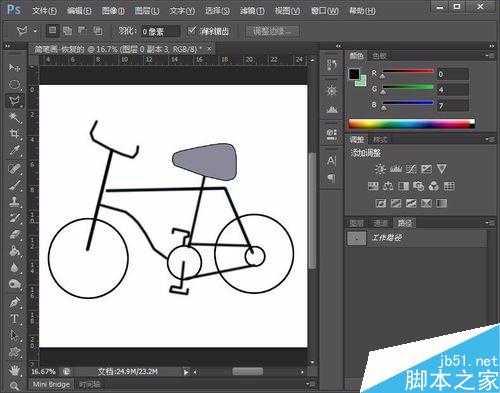500x393 pixels.
Task: Select the Dodge tool
Action: [x=14, y=284]
